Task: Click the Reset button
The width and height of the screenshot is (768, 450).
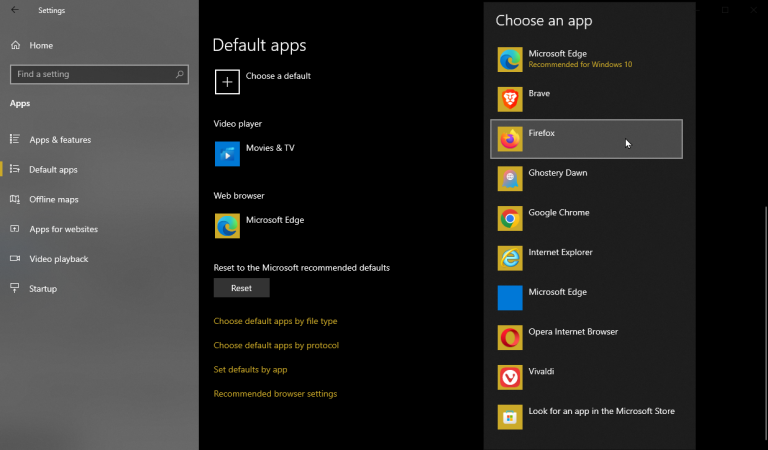Action: (x=241, y=288)
